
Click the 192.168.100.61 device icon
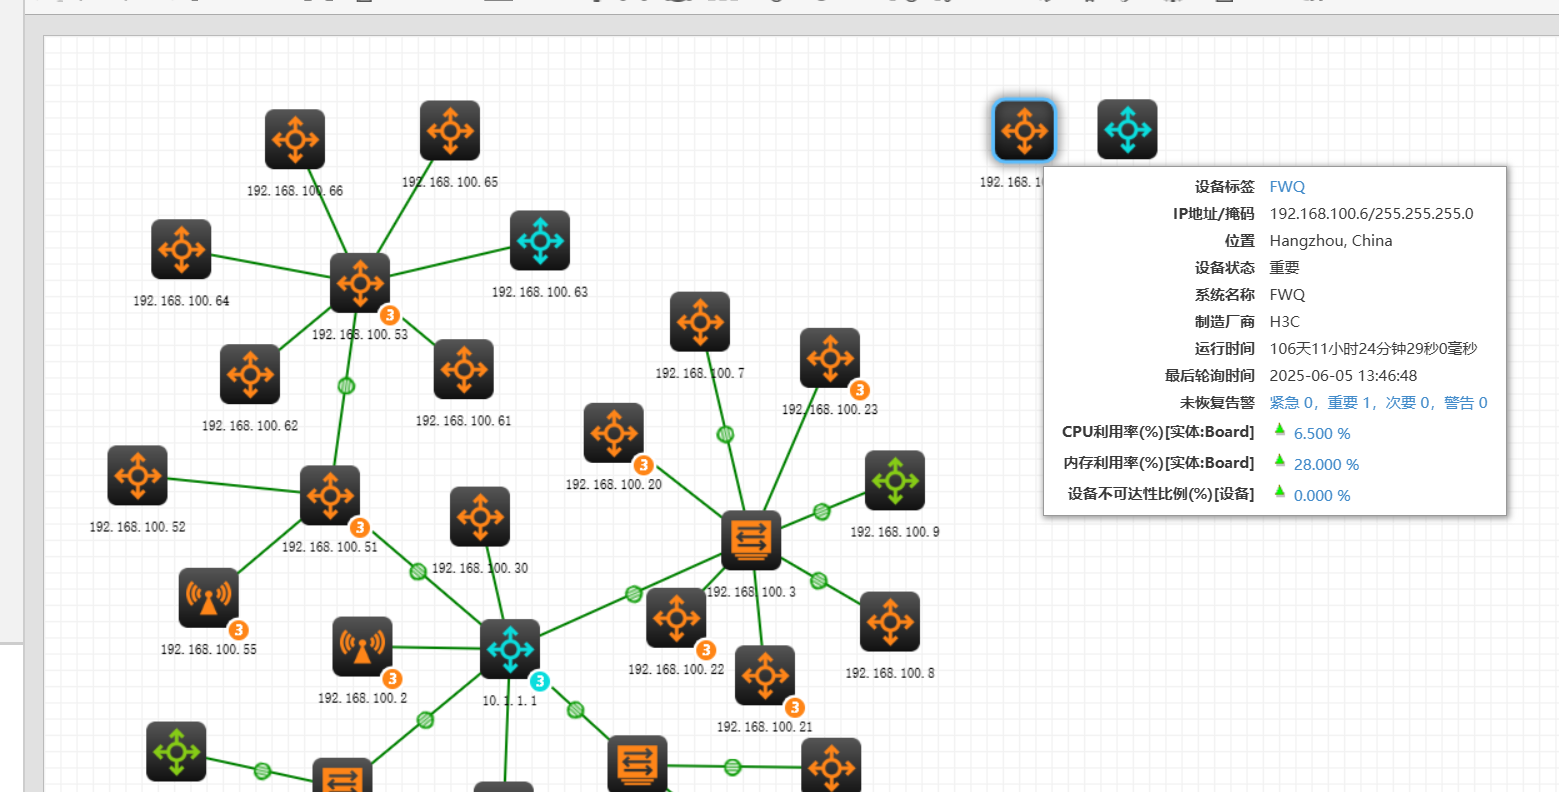pos(464,369)
